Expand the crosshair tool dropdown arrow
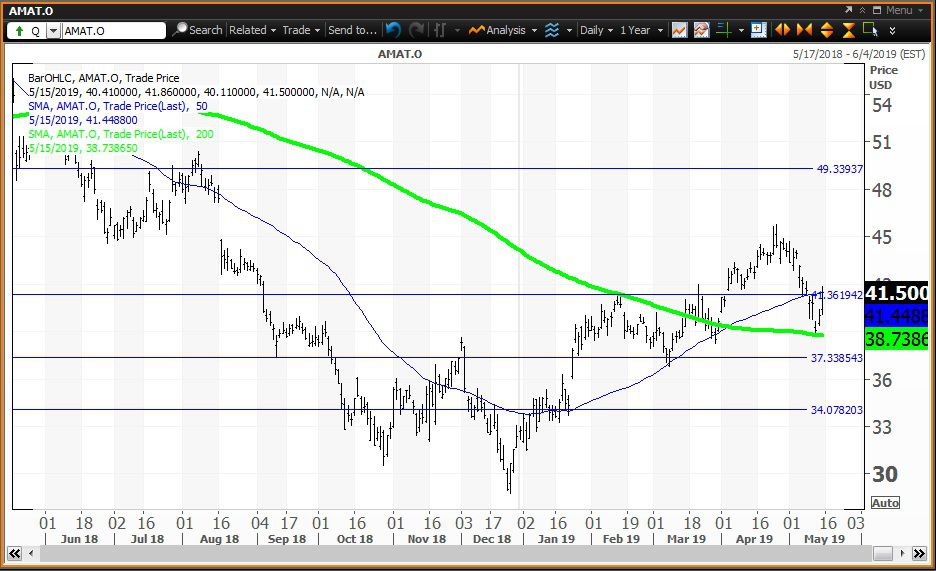Screen dimensions: 936x571 click(x=741, y=30)
